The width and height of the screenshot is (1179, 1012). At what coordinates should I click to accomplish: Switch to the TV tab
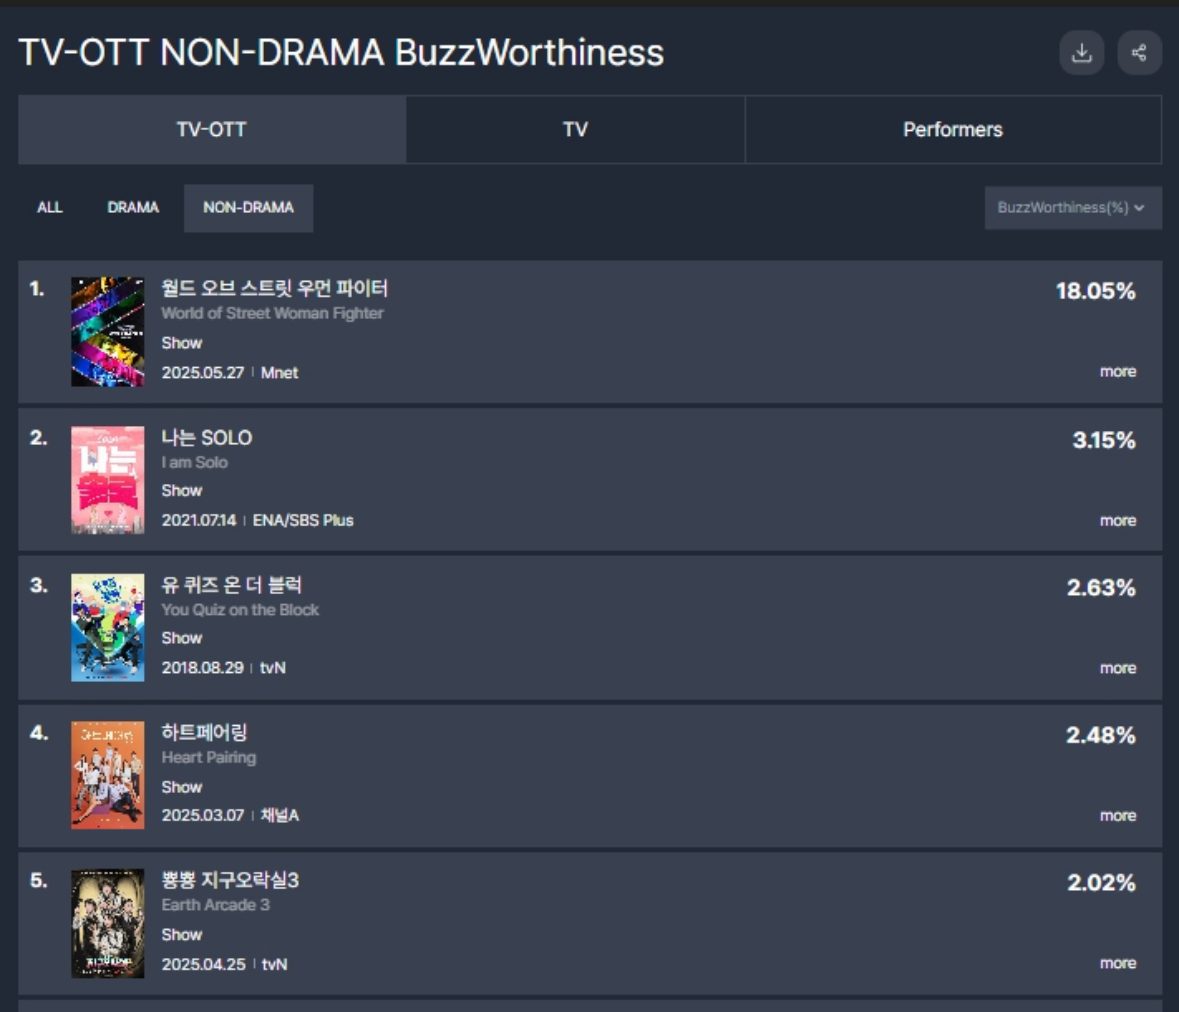[575, 129]
